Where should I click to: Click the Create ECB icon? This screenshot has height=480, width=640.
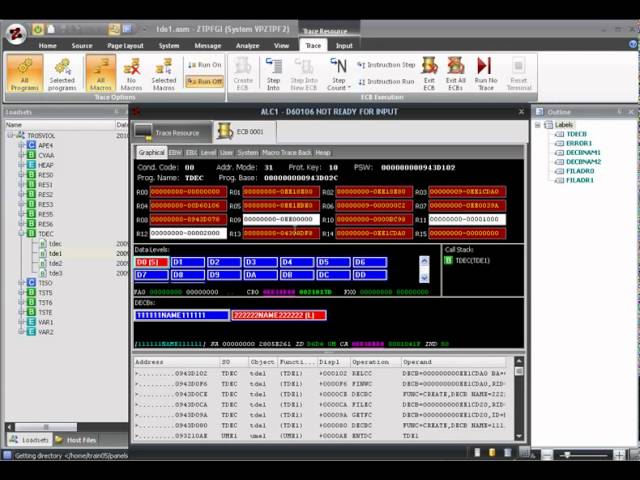pos(243,73)
